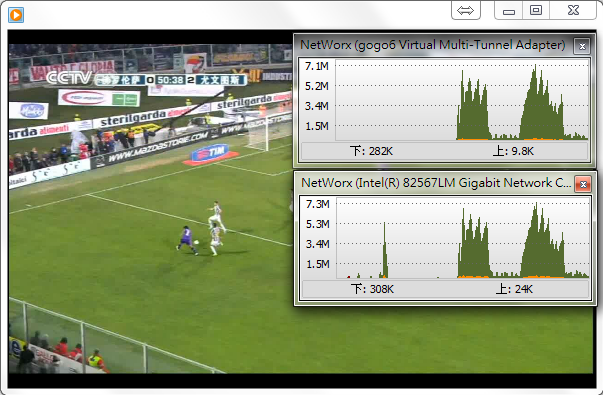
Task: Click the 5.3M axis label
Action: (x=318, y=224)
